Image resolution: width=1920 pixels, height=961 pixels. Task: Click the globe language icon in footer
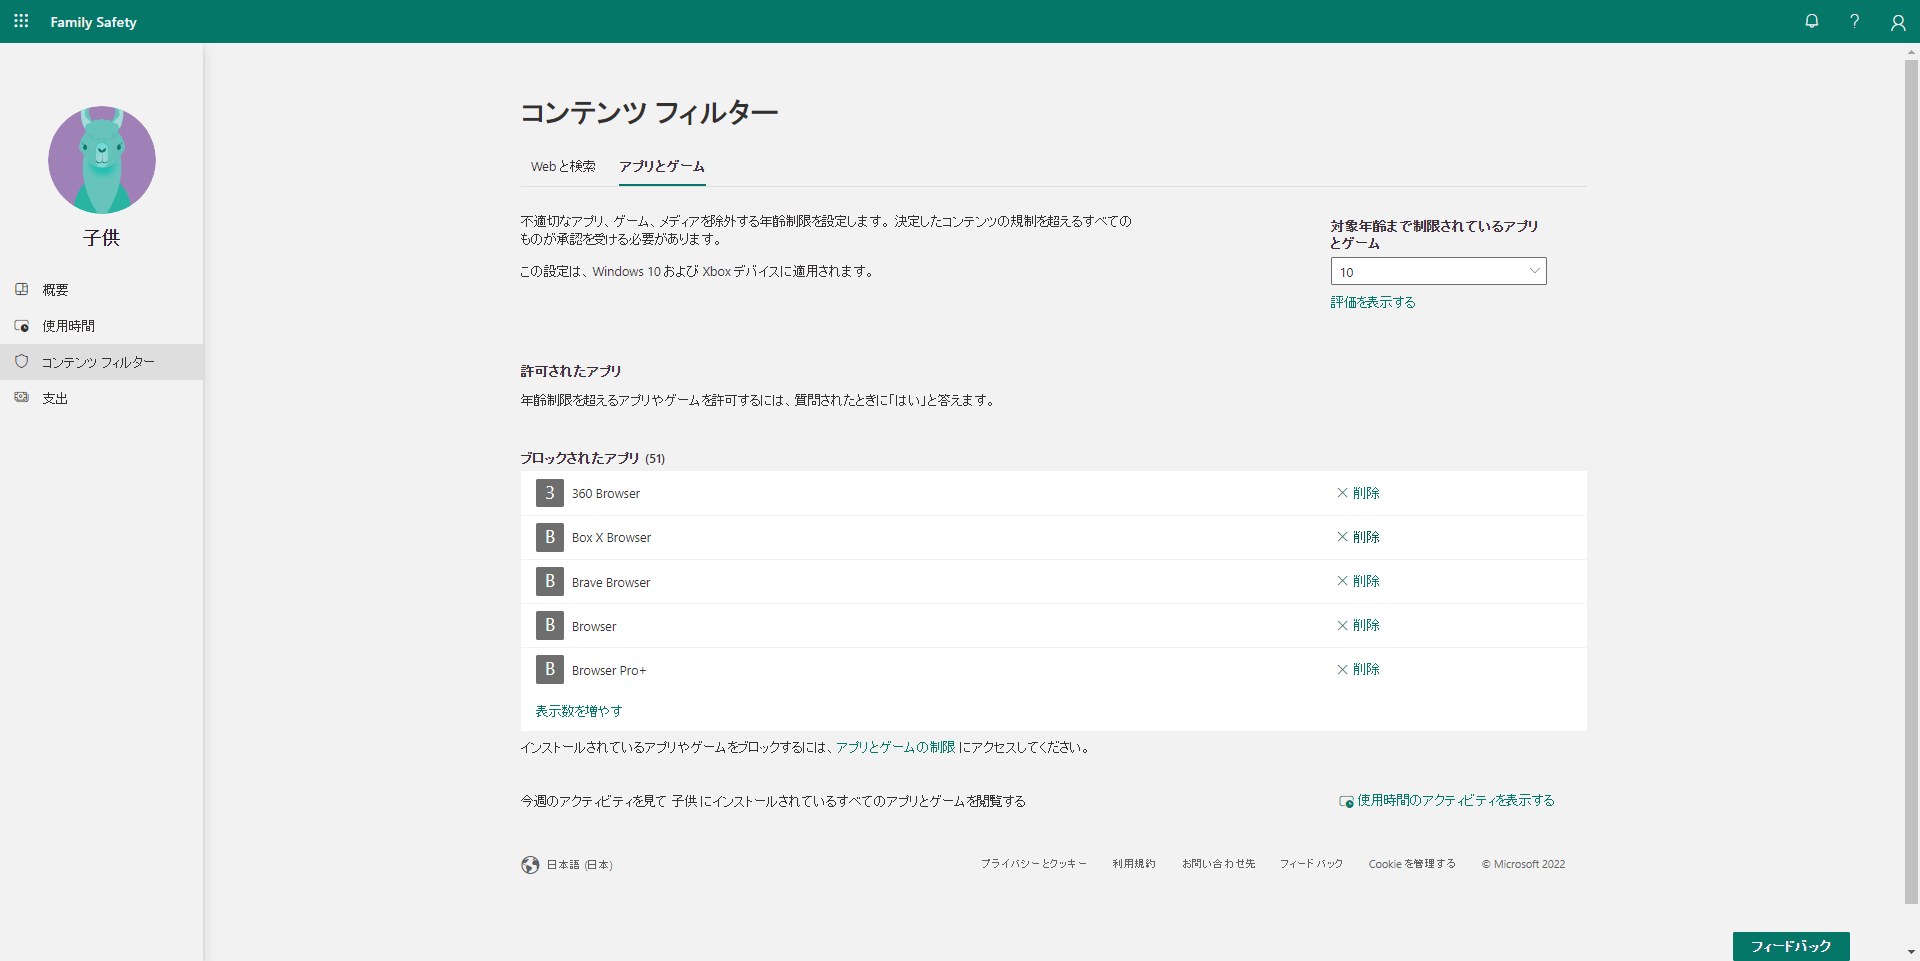point(530,865)
